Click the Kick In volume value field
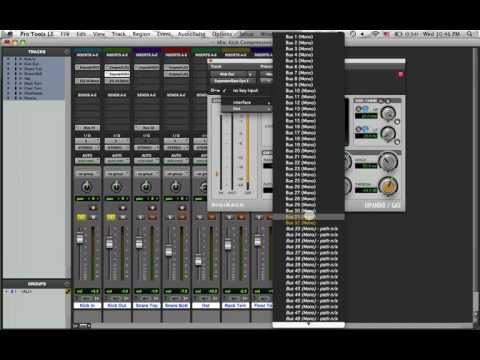The height and width of the screenshot is (360, 480). tap(87, 291)
